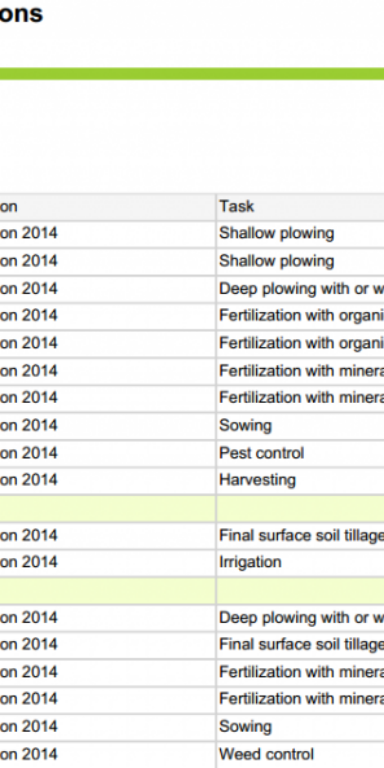Select the Final surface soil tillage cell below Deep plowing
Viewport: 384px width, 768px height.
[300, 645]
